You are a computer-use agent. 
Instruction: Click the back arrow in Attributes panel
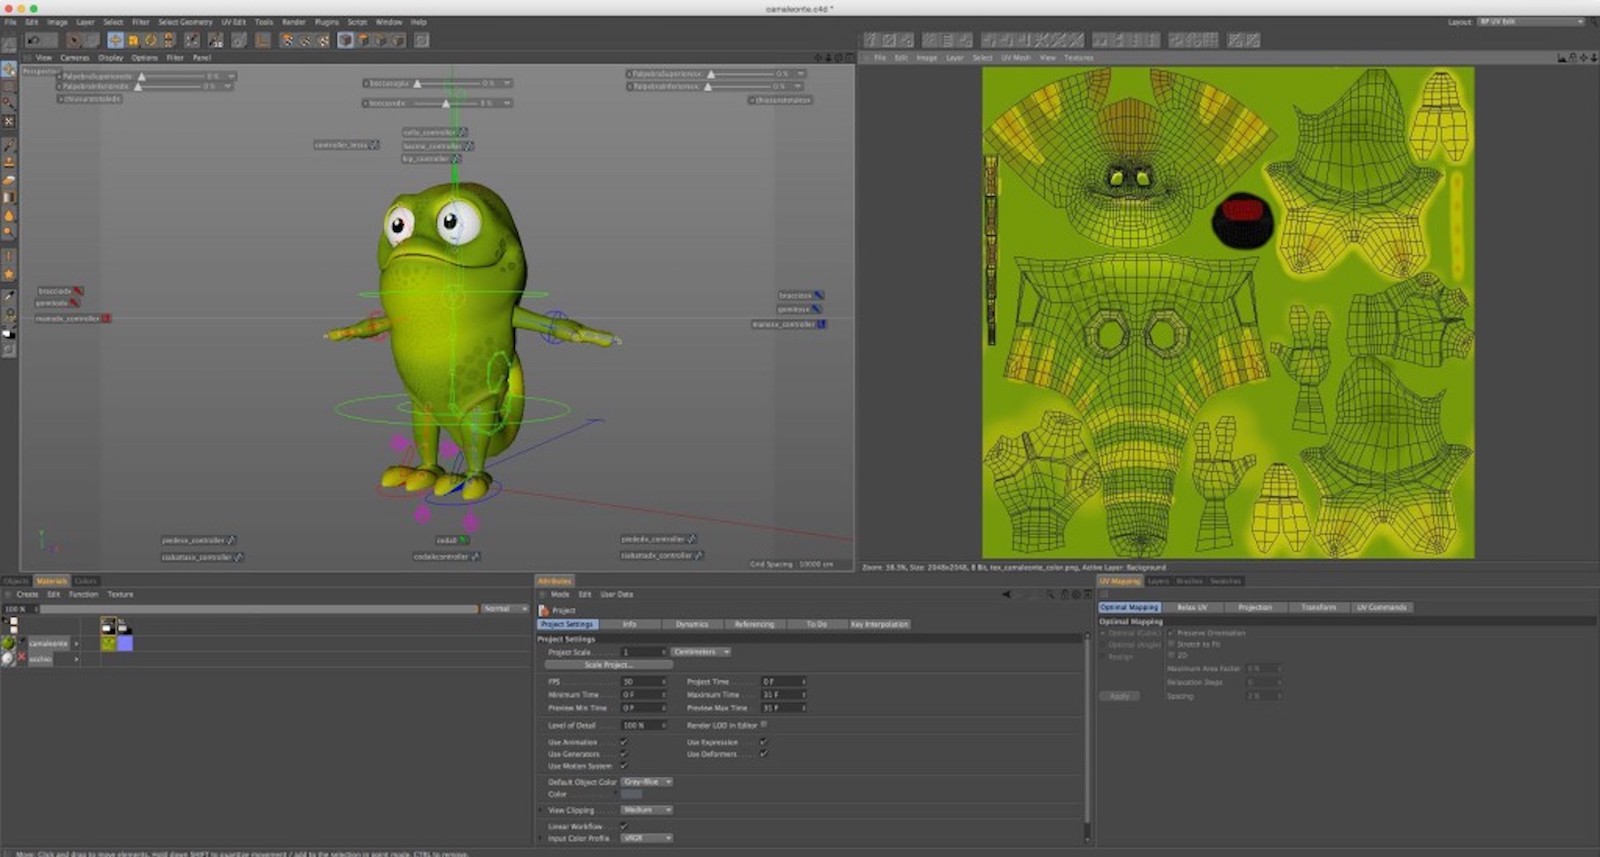1006,594
